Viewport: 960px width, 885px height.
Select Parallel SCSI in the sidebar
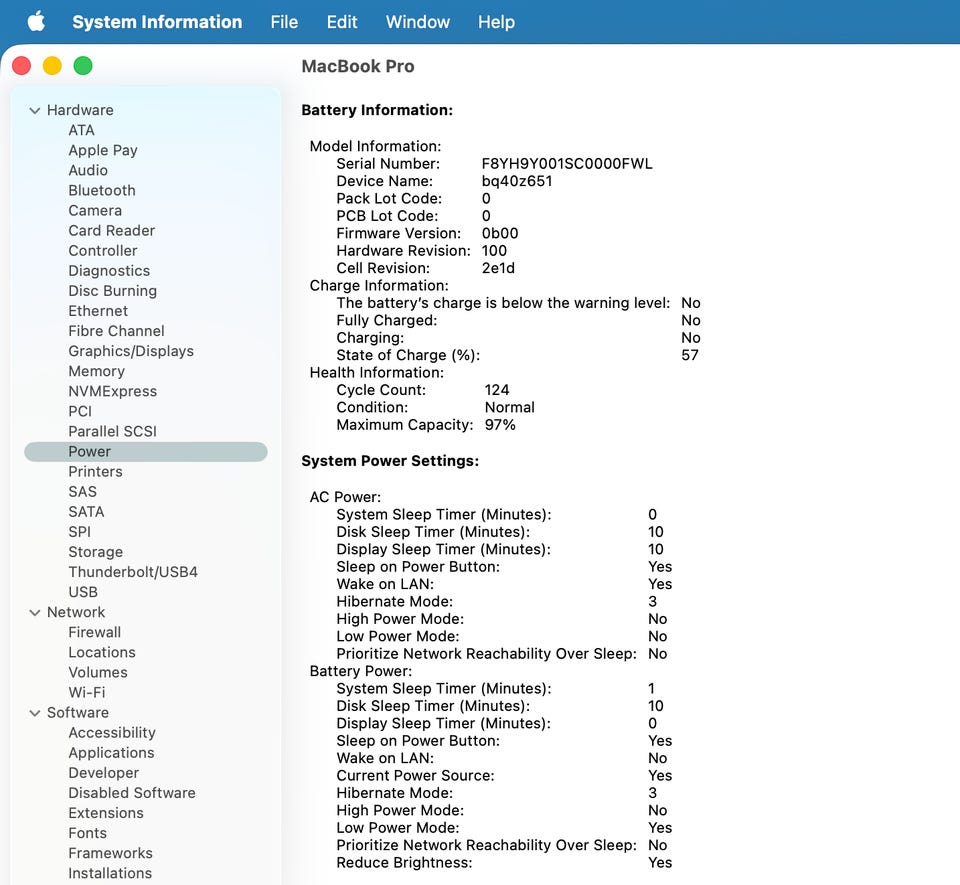click(x=113, y=431)
